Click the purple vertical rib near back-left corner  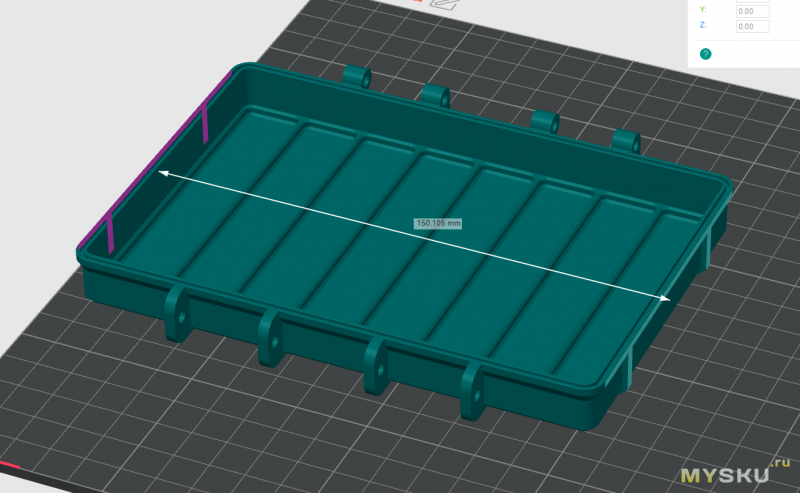[x=204, y=124]
